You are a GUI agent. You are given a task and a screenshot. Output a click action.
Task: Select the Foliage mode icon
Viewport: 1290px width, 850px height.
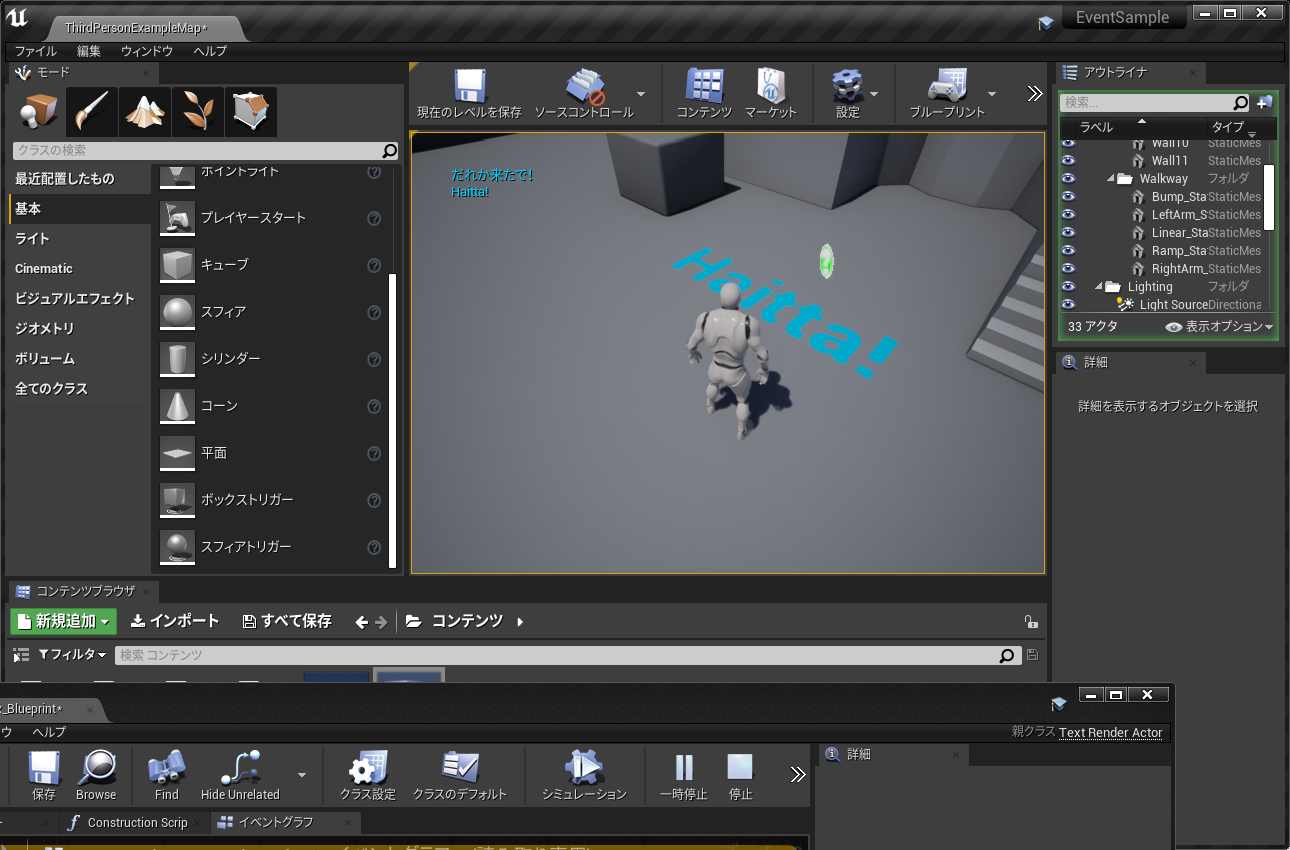point(198,111)
